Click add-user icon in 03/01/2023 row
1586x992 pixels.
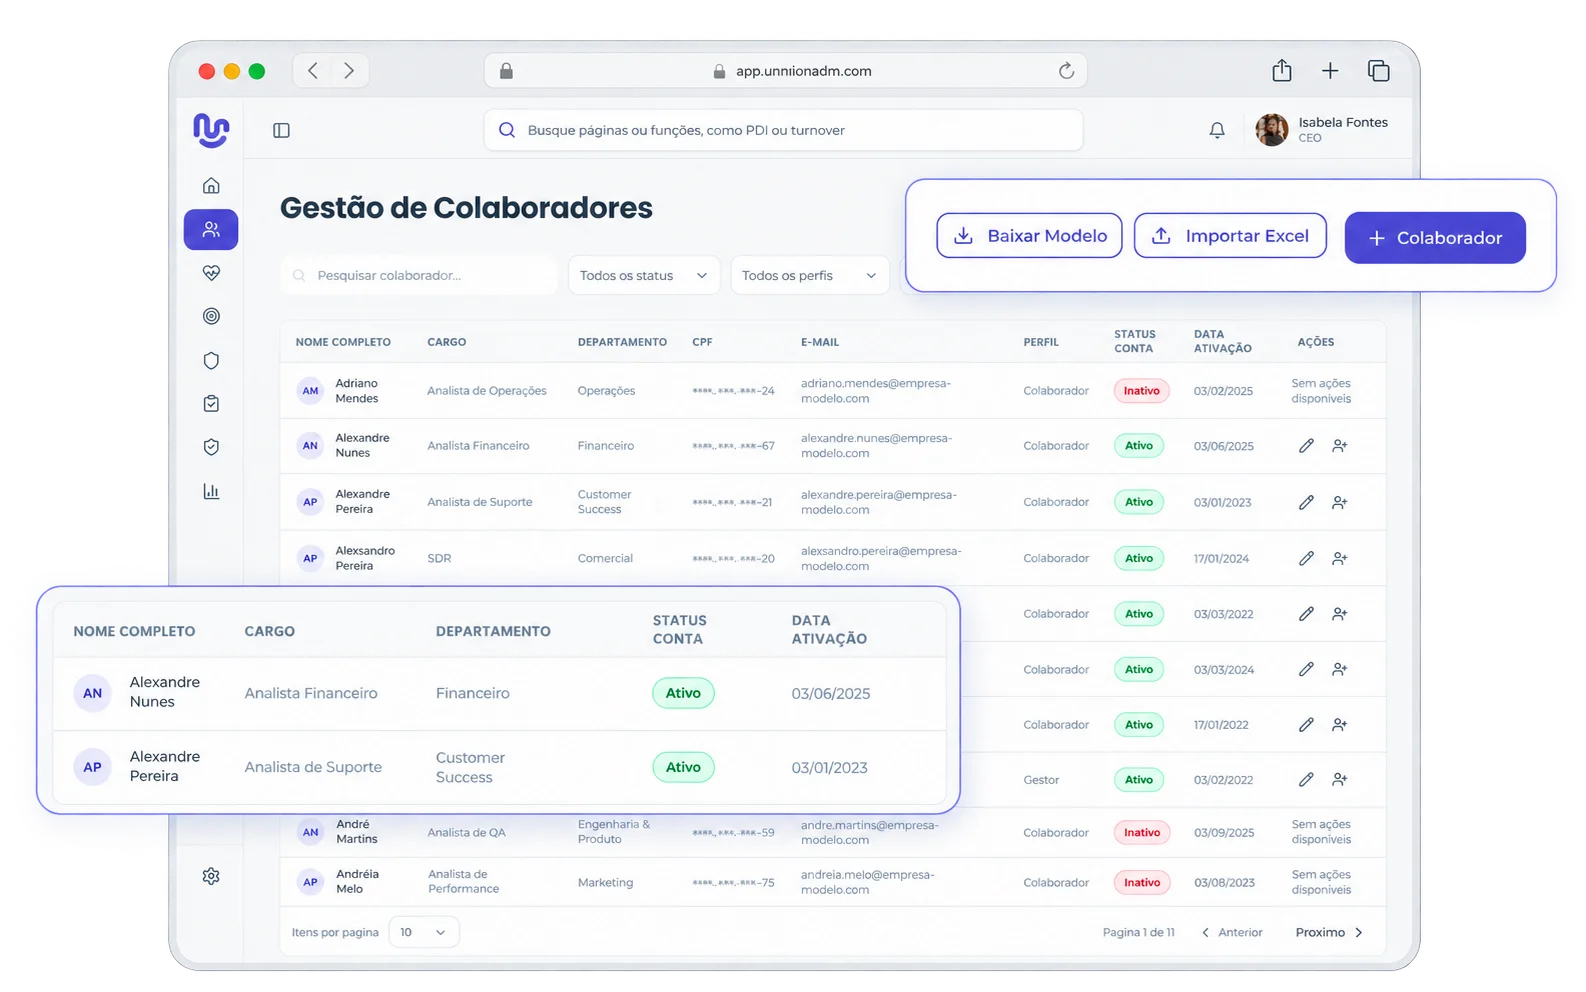pyautogui.click(x=1340, y=502)
